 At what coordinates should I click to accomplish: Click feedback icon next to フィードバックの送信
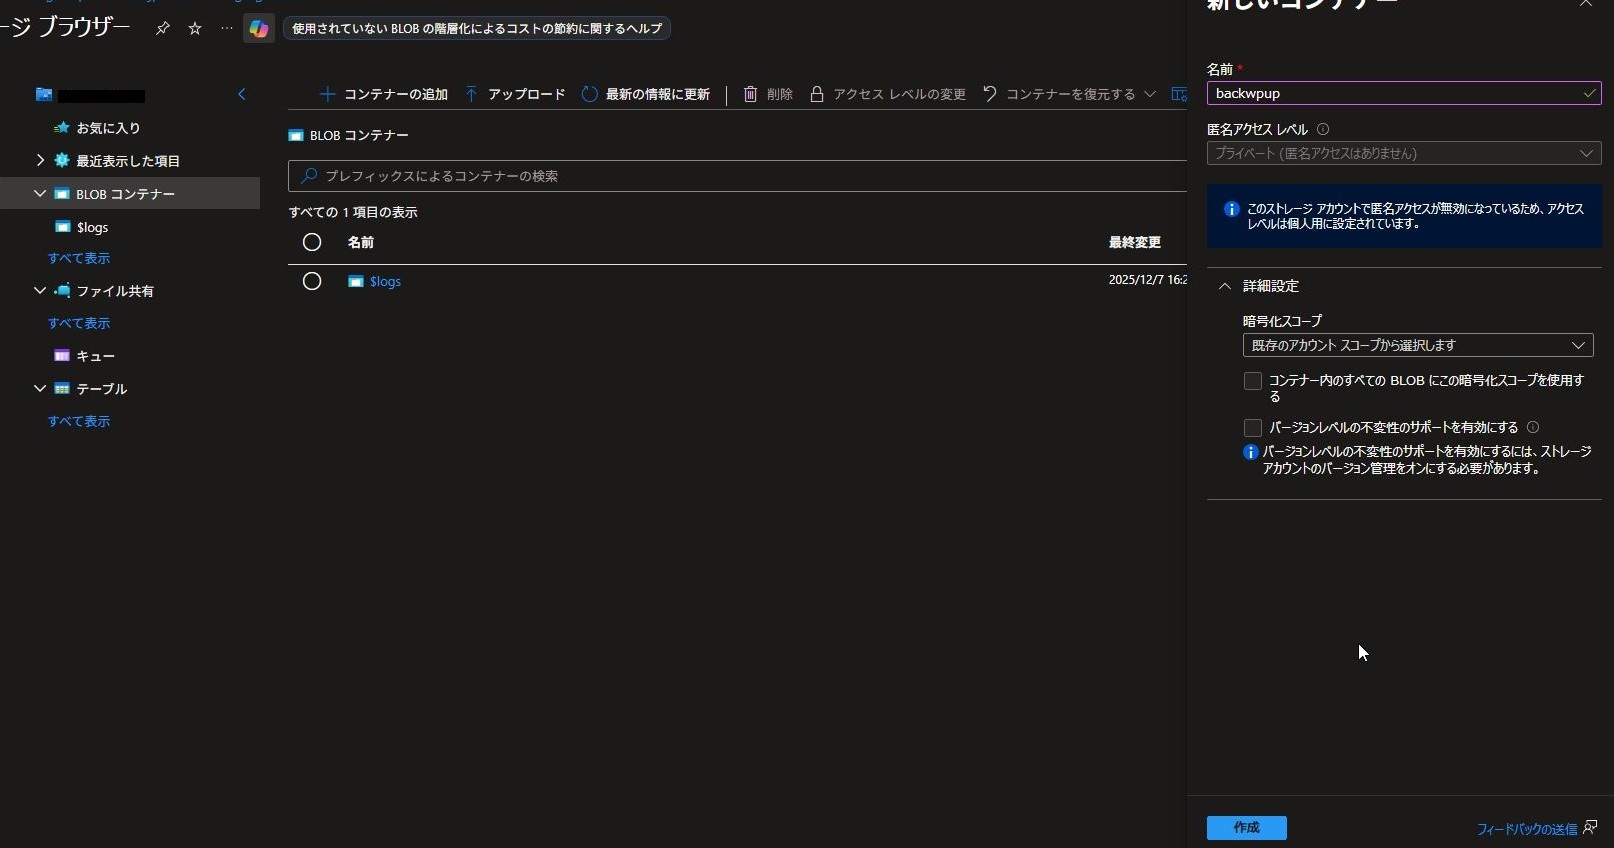coord(1590,827)
